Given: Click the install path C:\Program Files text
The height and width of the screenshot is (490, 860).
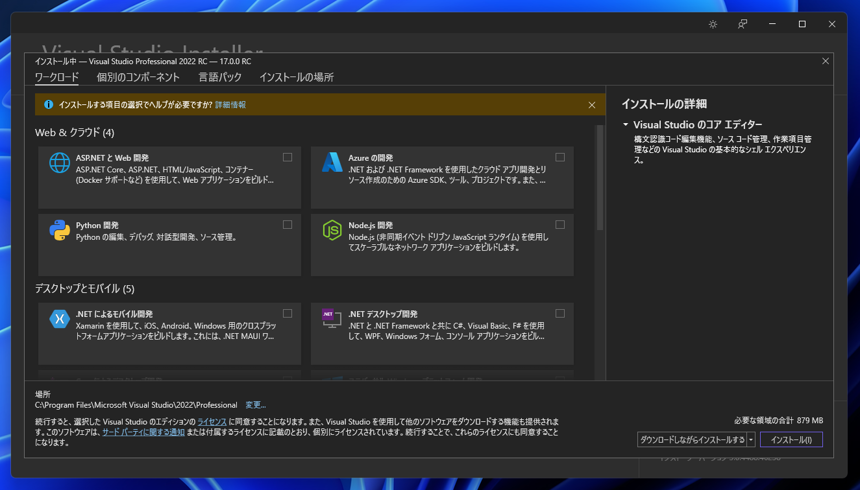Looking at the screenshot, I should pyautogui.click(x=136, y=405).
